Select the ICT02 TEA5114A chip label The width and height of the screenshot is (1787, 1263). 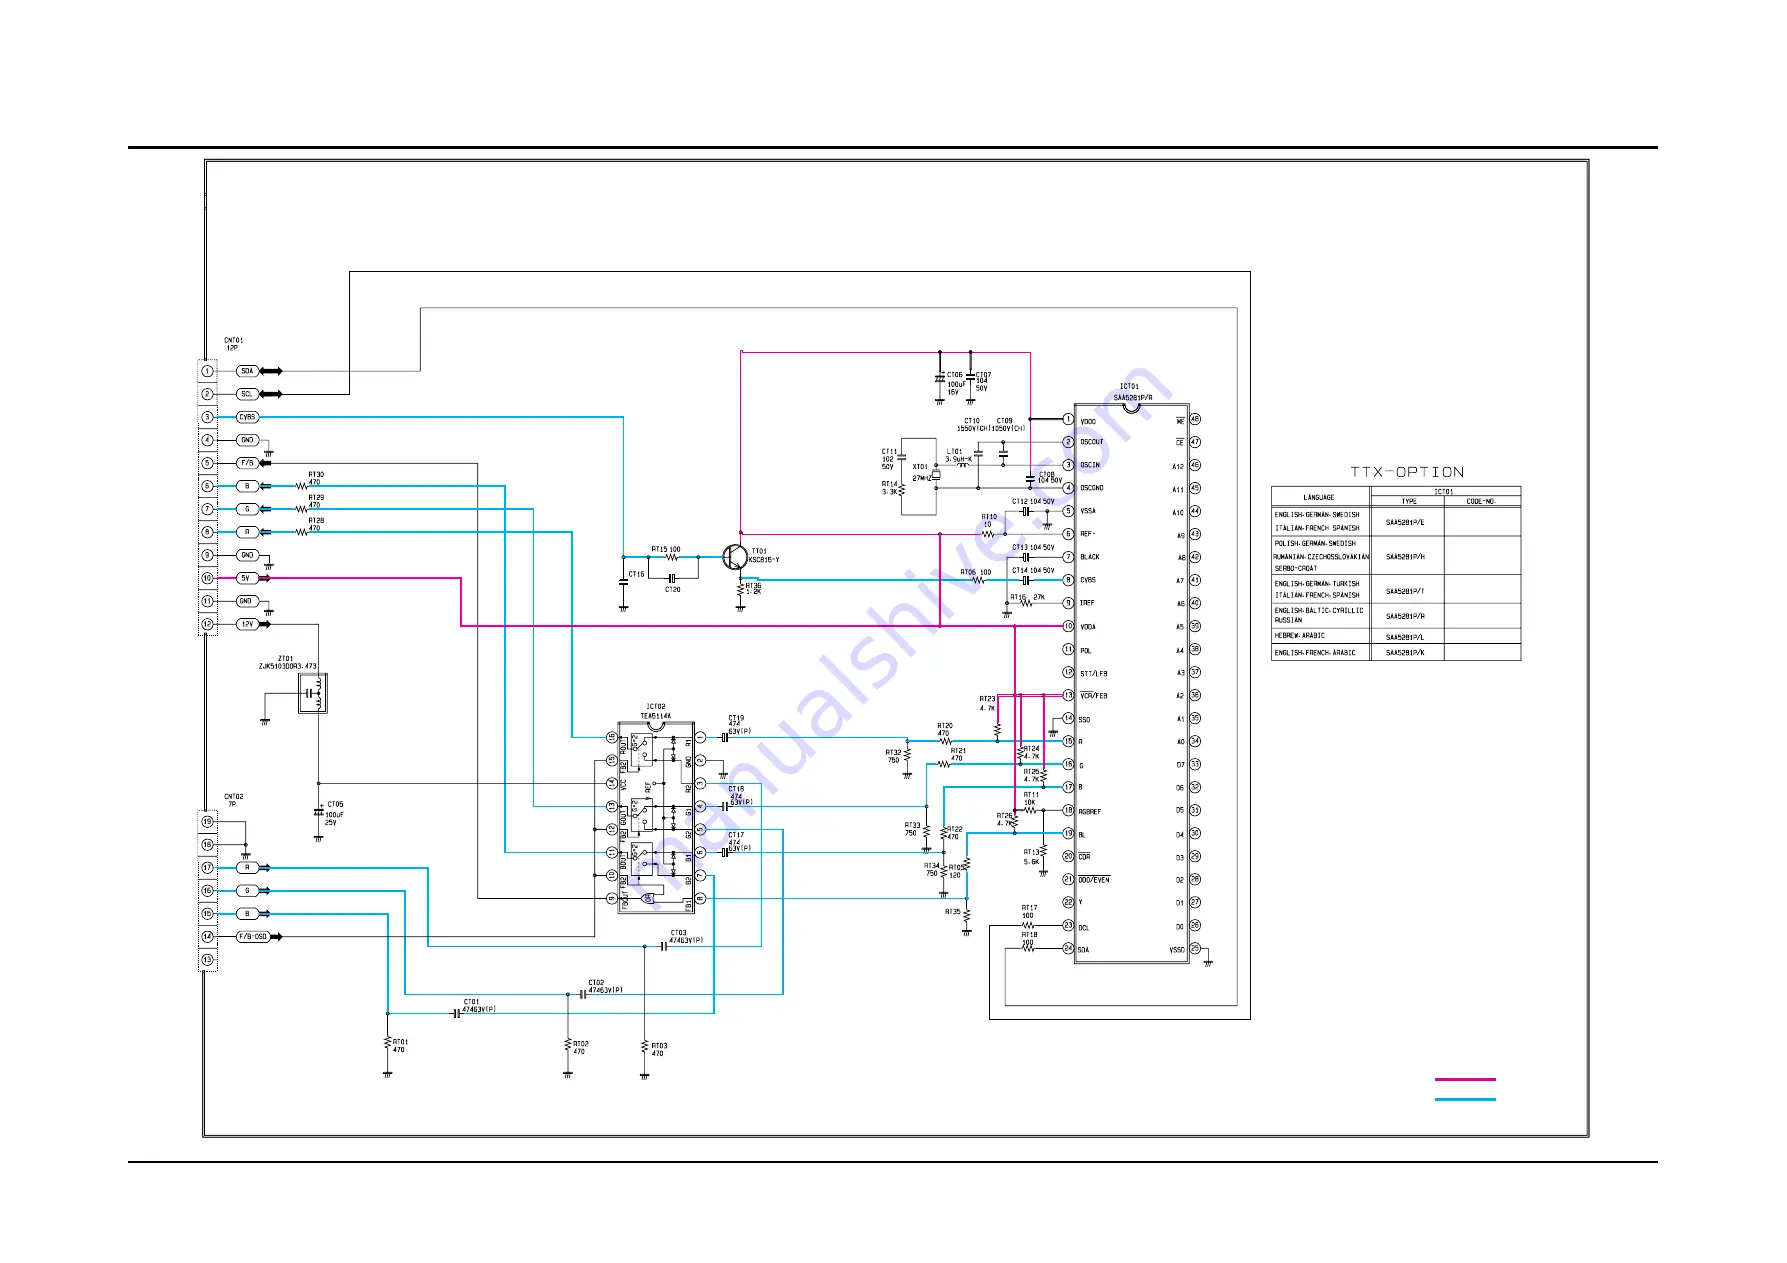click(x=656, y=711)
